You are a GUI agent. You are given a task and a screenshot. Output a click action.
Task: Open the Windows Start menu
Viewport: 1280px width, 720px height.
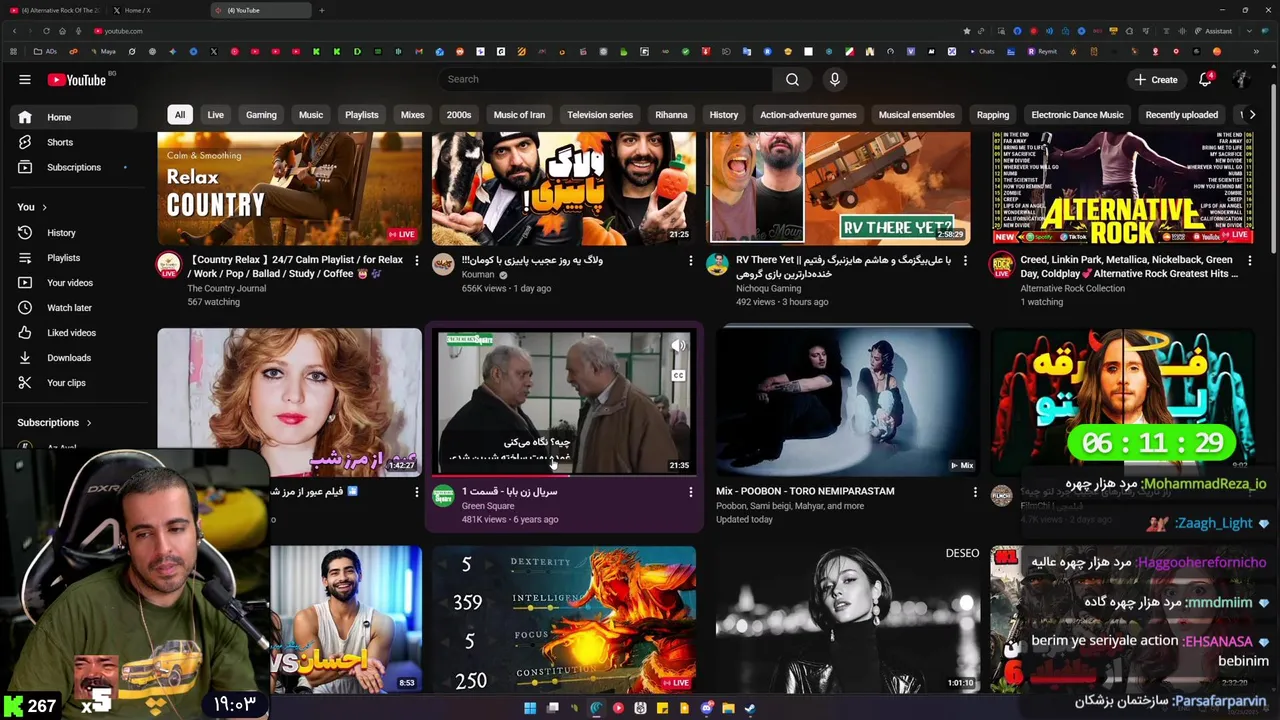[x=530, y=708]
